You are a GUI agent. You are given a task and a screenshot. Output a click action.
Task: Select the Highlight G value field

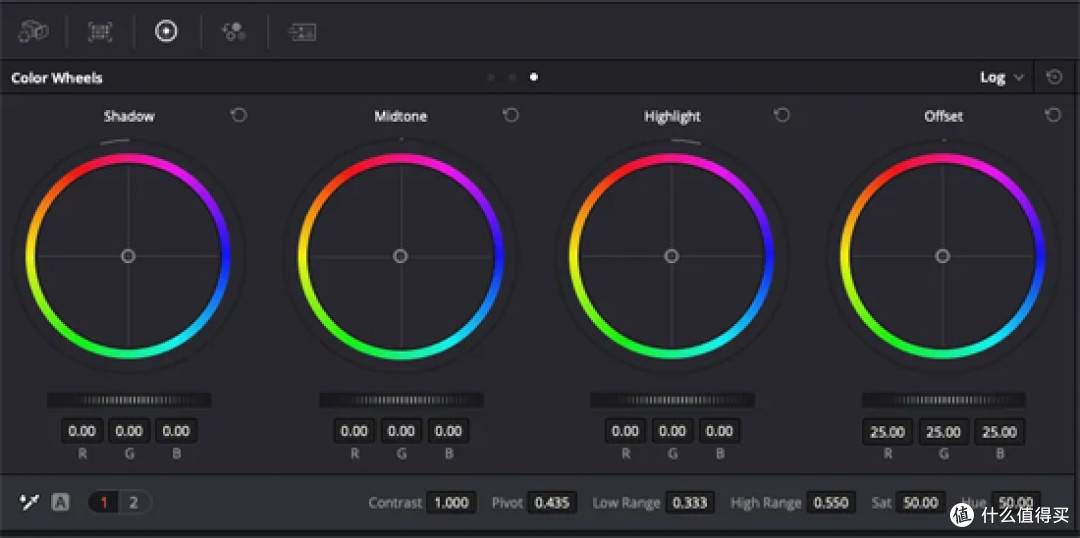(x=672, y=431)
